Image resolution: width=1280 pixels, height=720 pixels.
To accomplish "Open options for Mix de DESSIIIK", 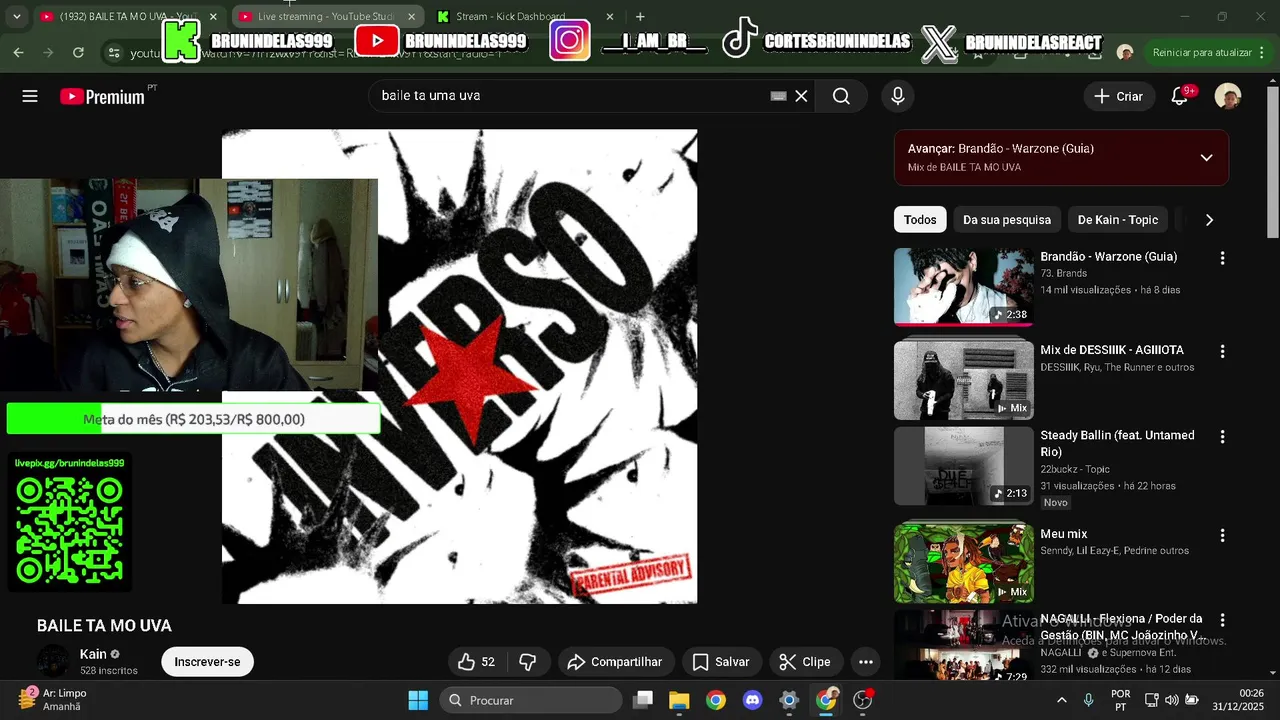I will 1222,352.
